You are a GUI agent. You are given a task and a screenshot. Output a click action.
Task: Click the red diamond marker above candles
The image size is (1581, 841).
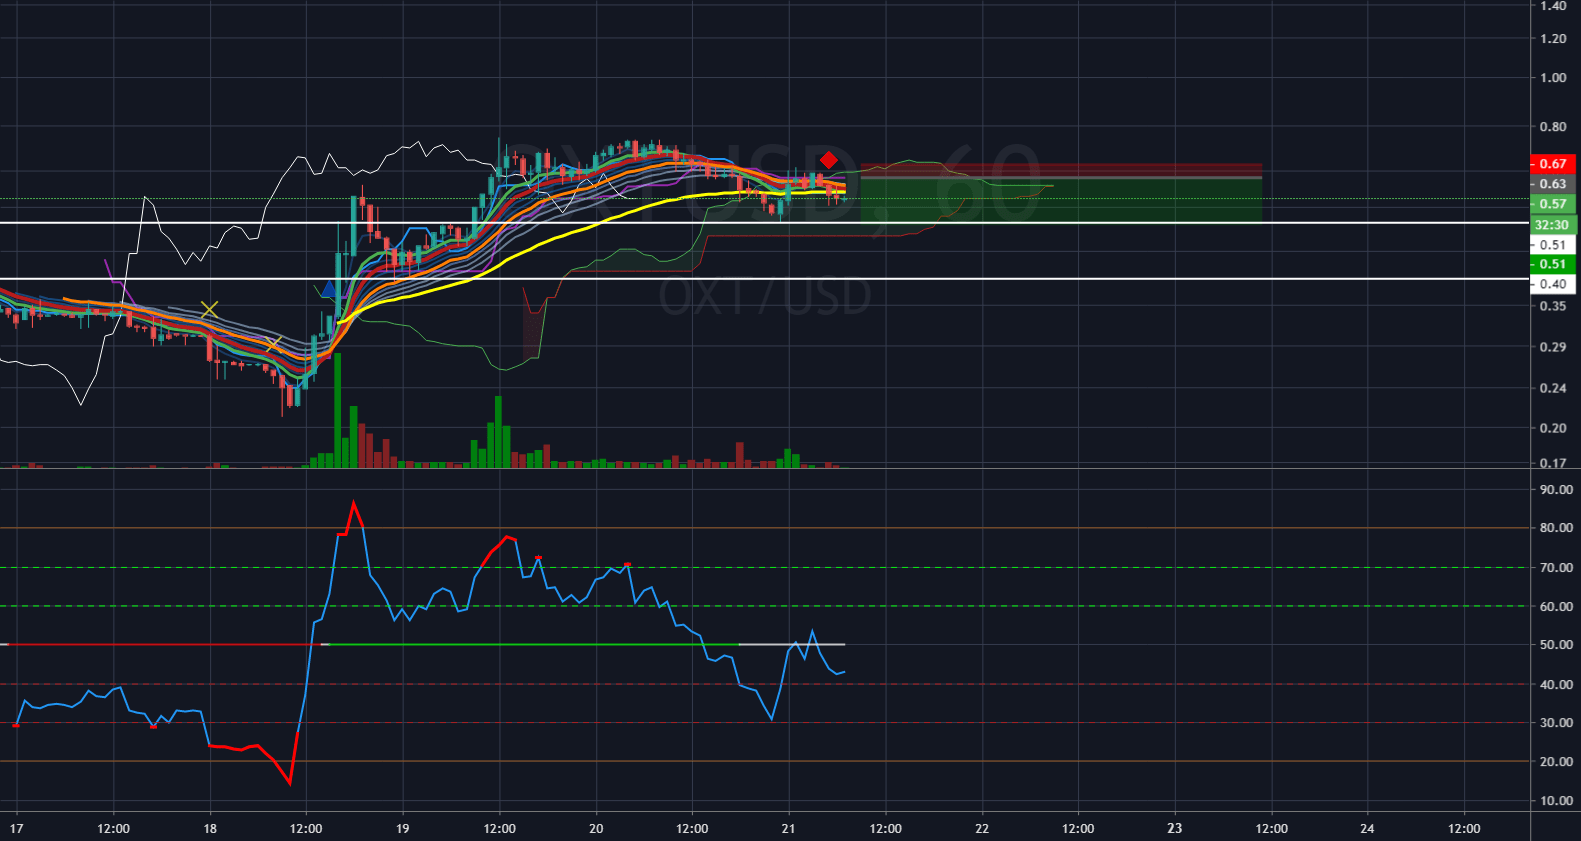pyautogui.click(x=828, y=160)
